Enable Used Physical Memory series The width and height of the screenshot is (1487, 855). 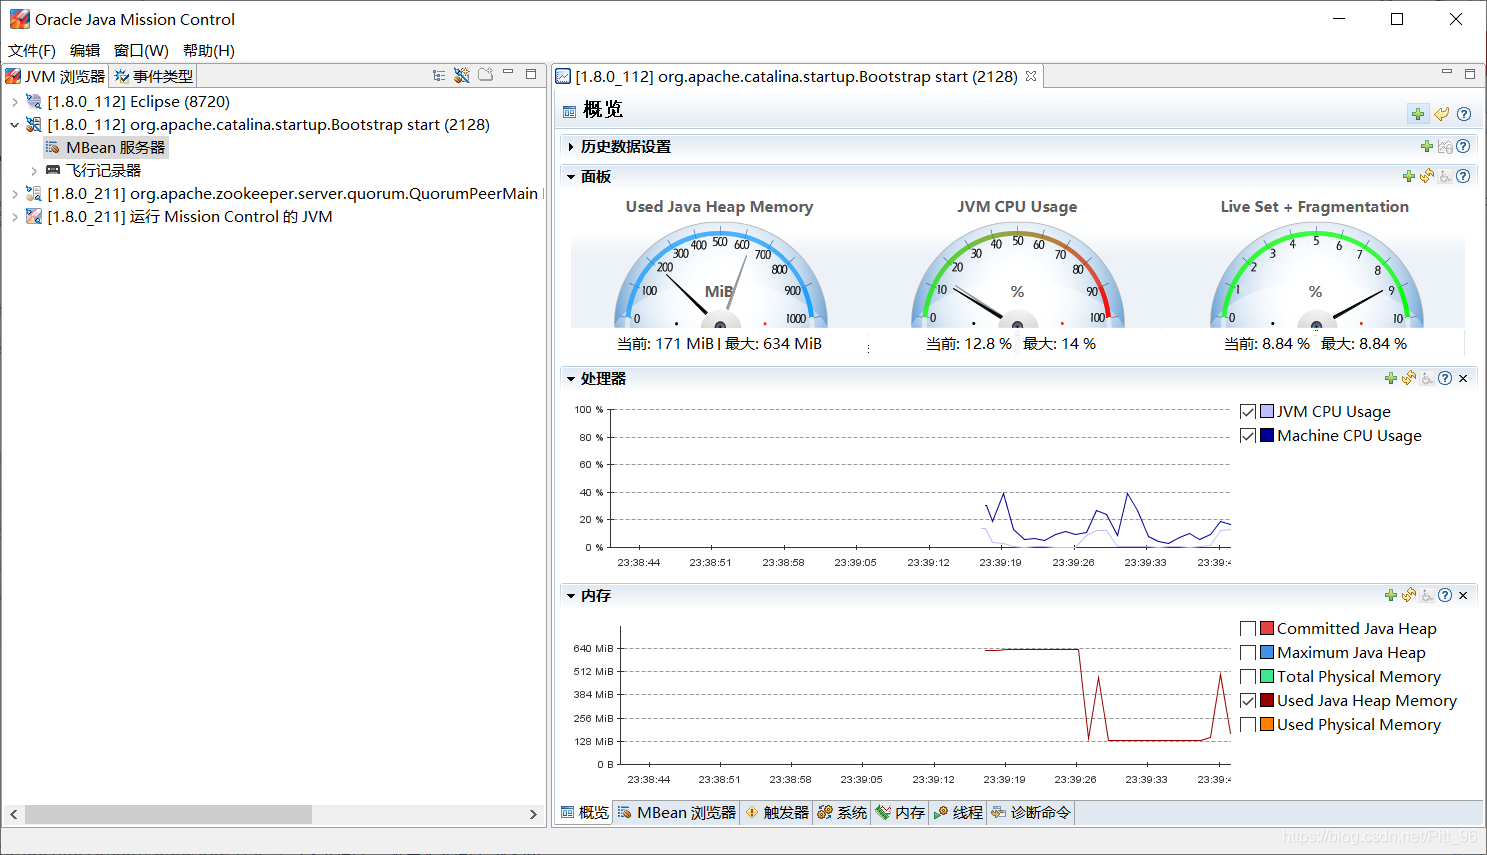[1248, 724]
